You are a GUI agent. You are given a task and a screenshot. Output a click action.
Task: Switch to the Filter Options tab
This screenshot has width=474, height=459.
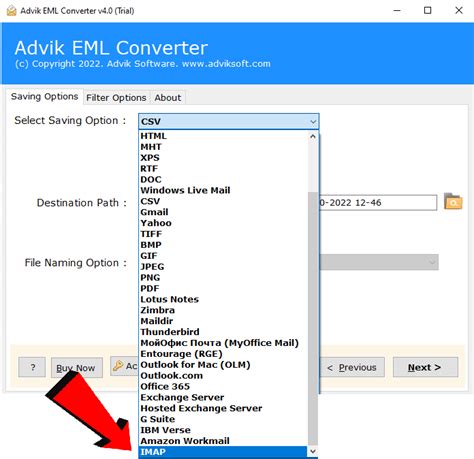116,98
